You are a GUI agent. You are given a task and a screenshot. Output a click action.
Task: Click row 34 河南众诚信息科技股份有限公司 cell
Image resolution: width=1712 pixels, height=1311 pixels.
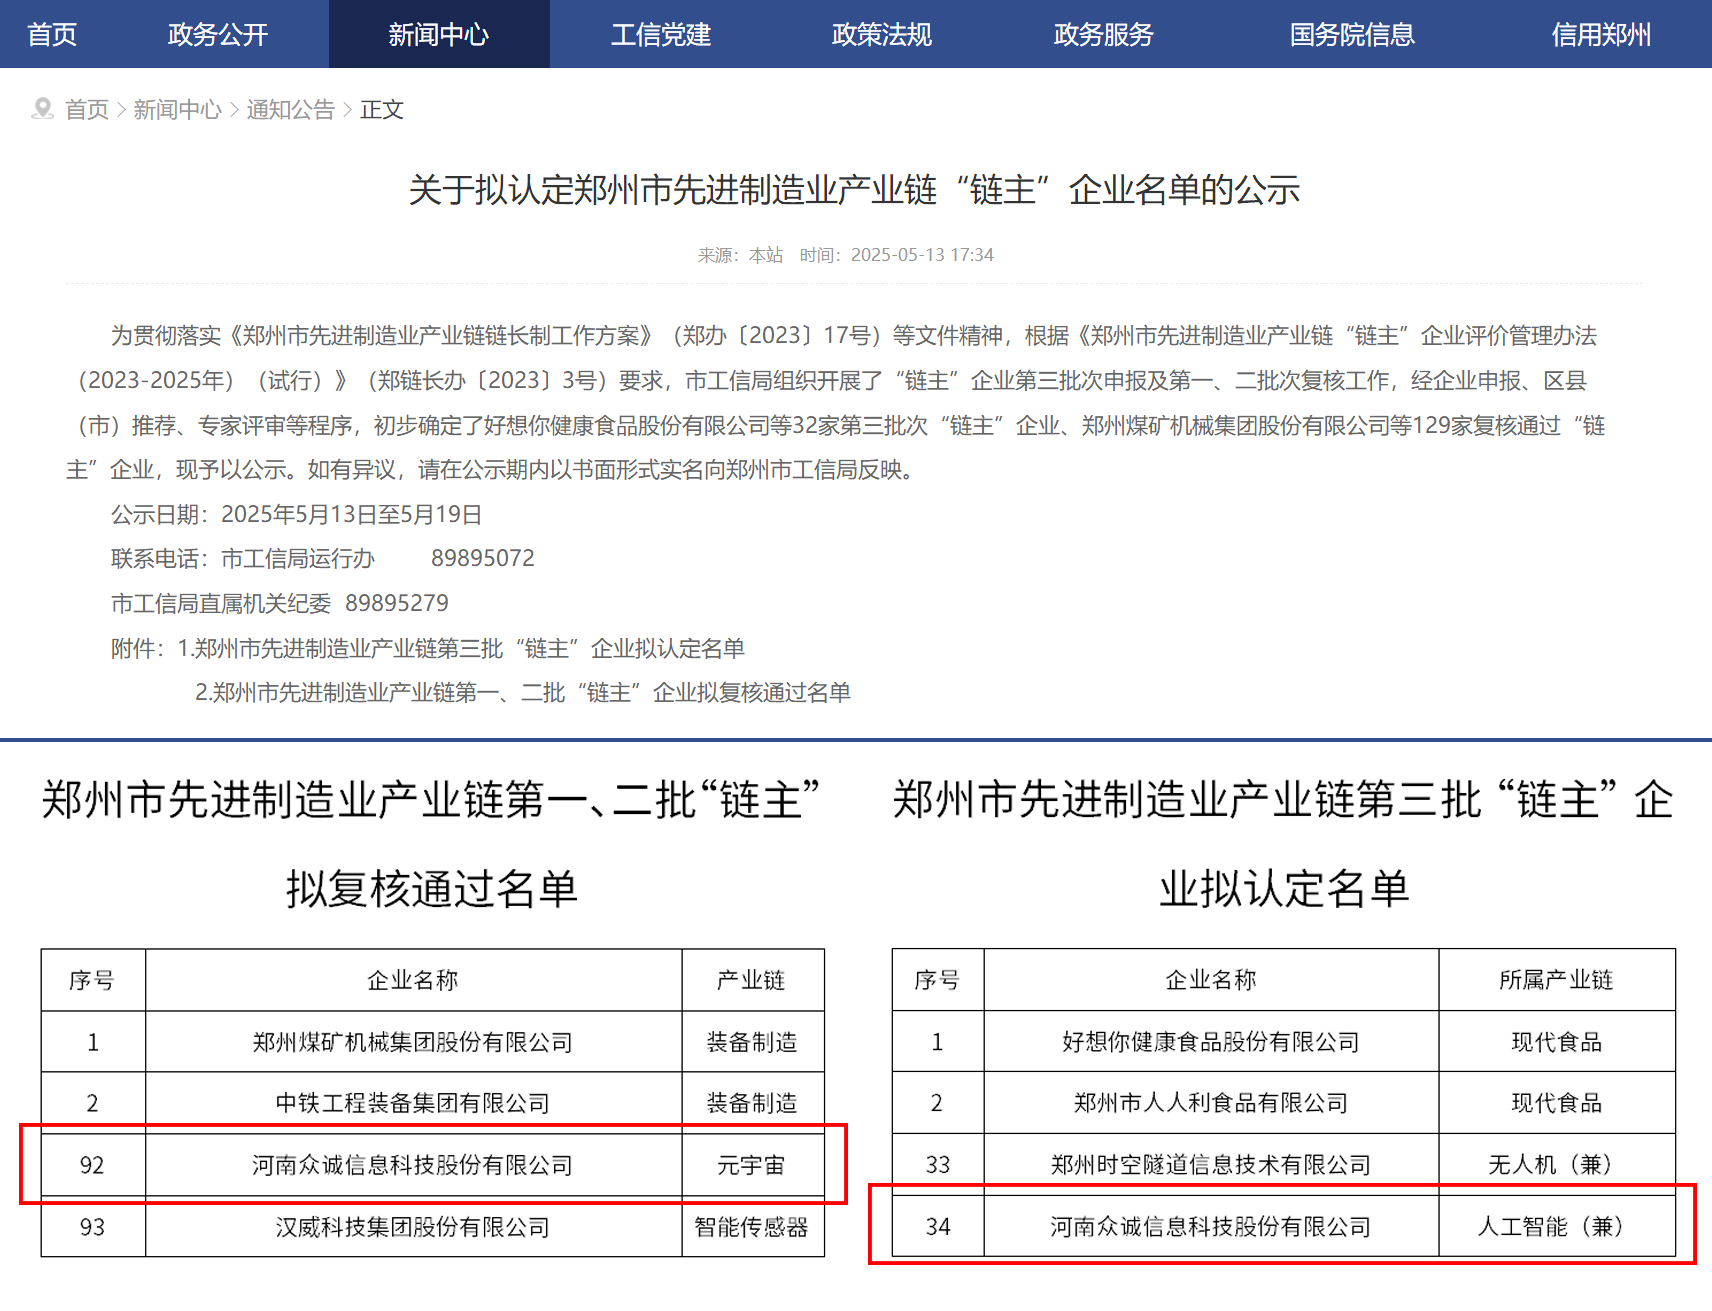tap(1211, 1227)
